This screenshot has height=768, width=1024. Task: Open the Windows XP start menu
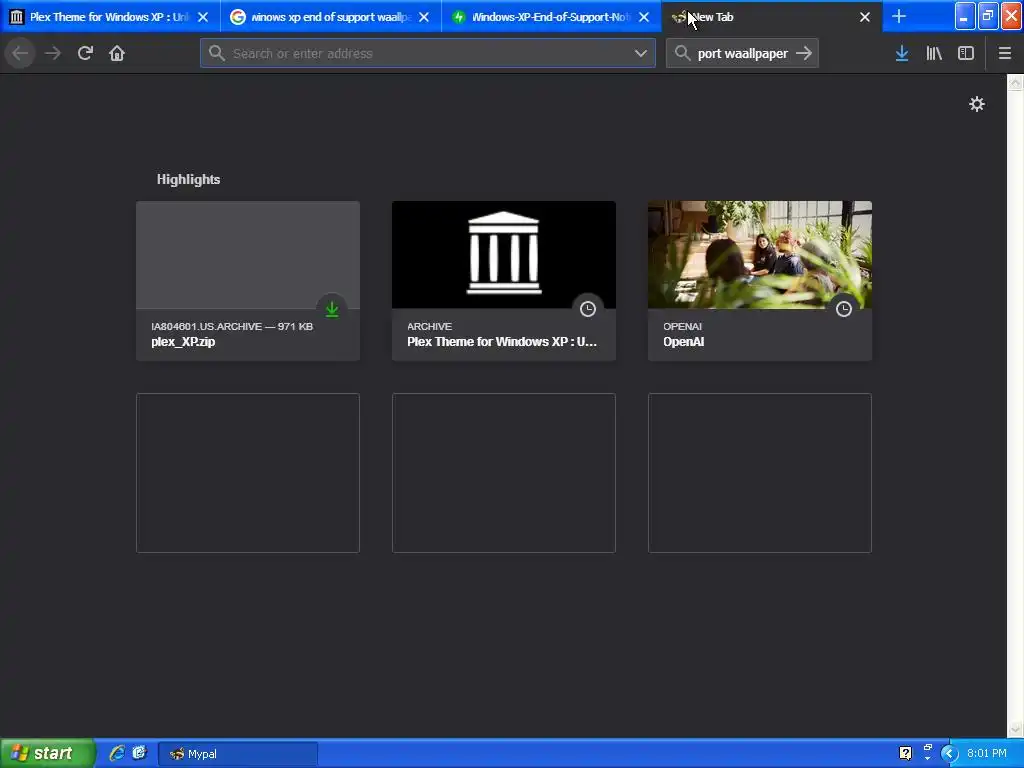46,753
